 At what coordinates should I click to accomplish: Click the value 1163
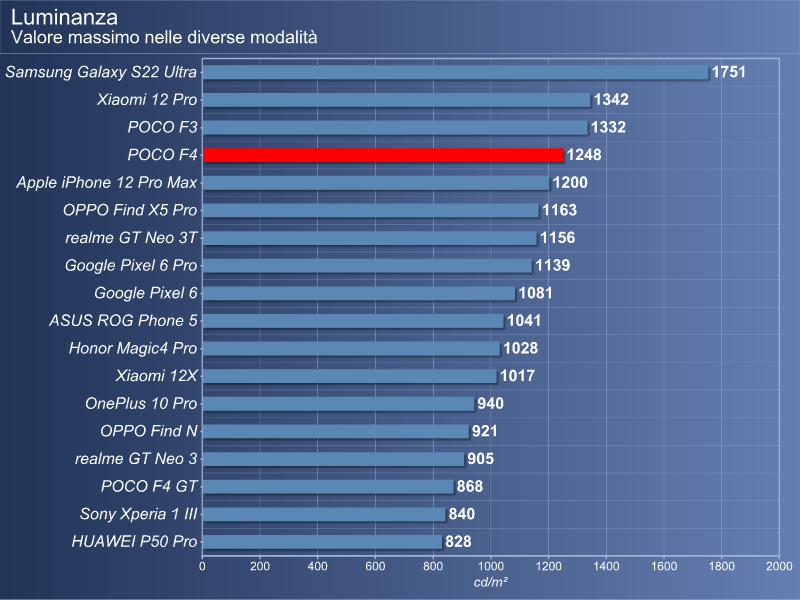click(559, 210)
